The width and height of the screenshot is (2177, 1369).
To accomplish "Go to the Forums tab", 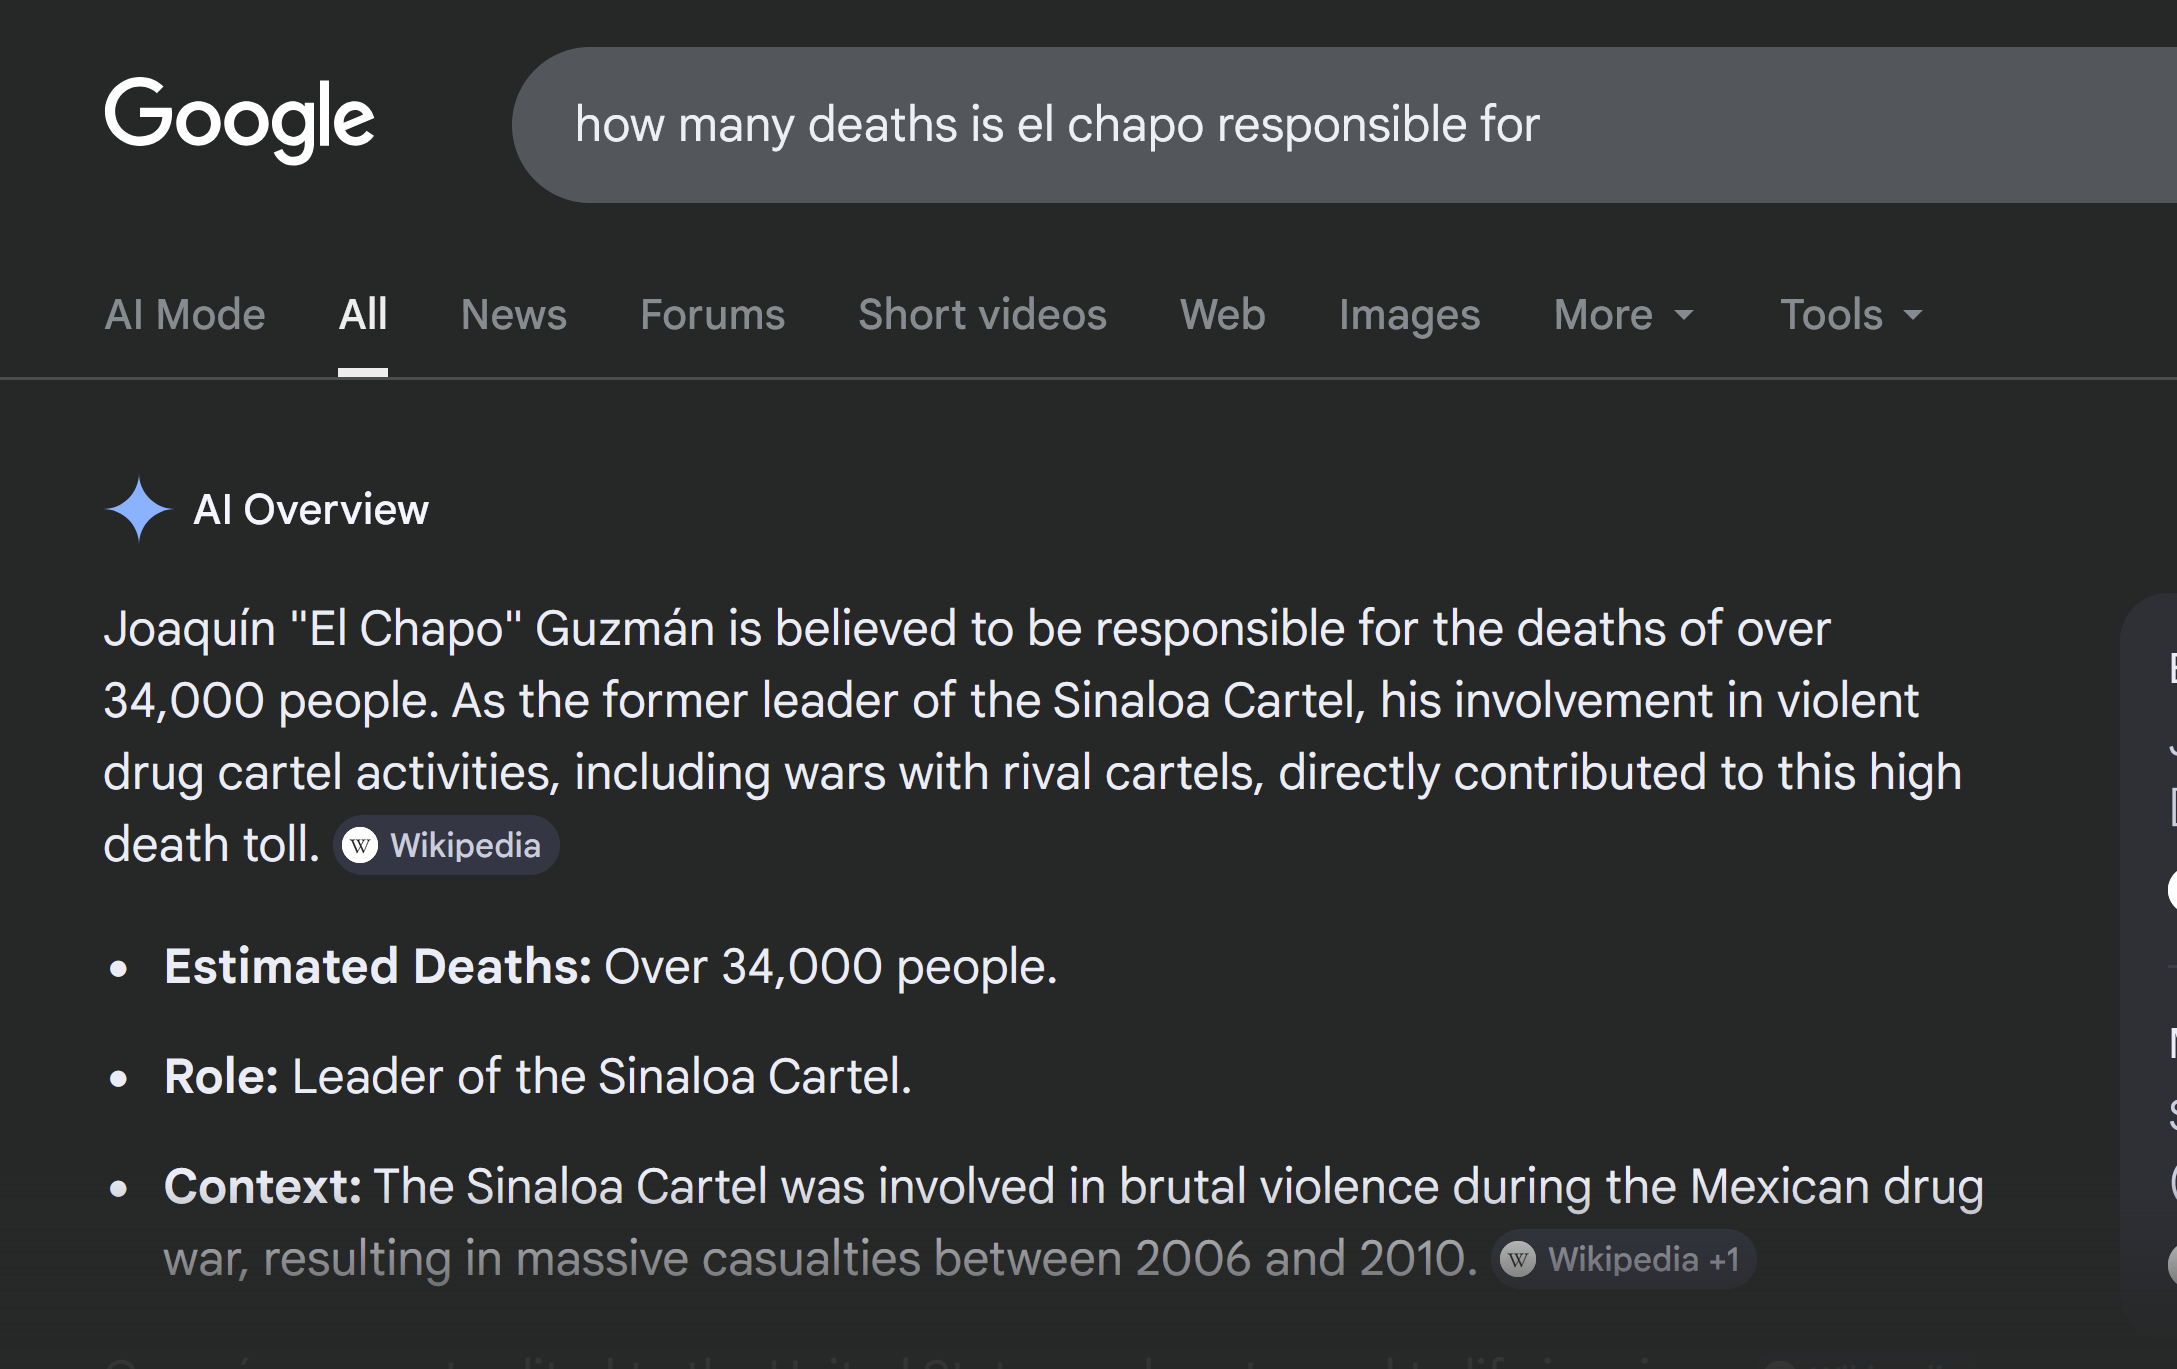I will (x=712, y=315).
